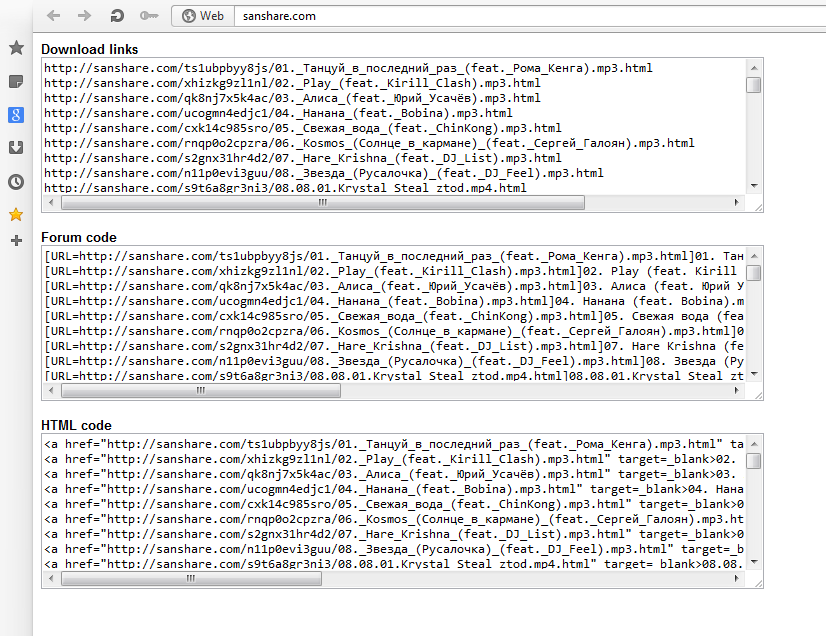This screenshot has height=636, width=826.
Task: Click the cxk14c985sro line in HTML code
Action: click(394, 504)
